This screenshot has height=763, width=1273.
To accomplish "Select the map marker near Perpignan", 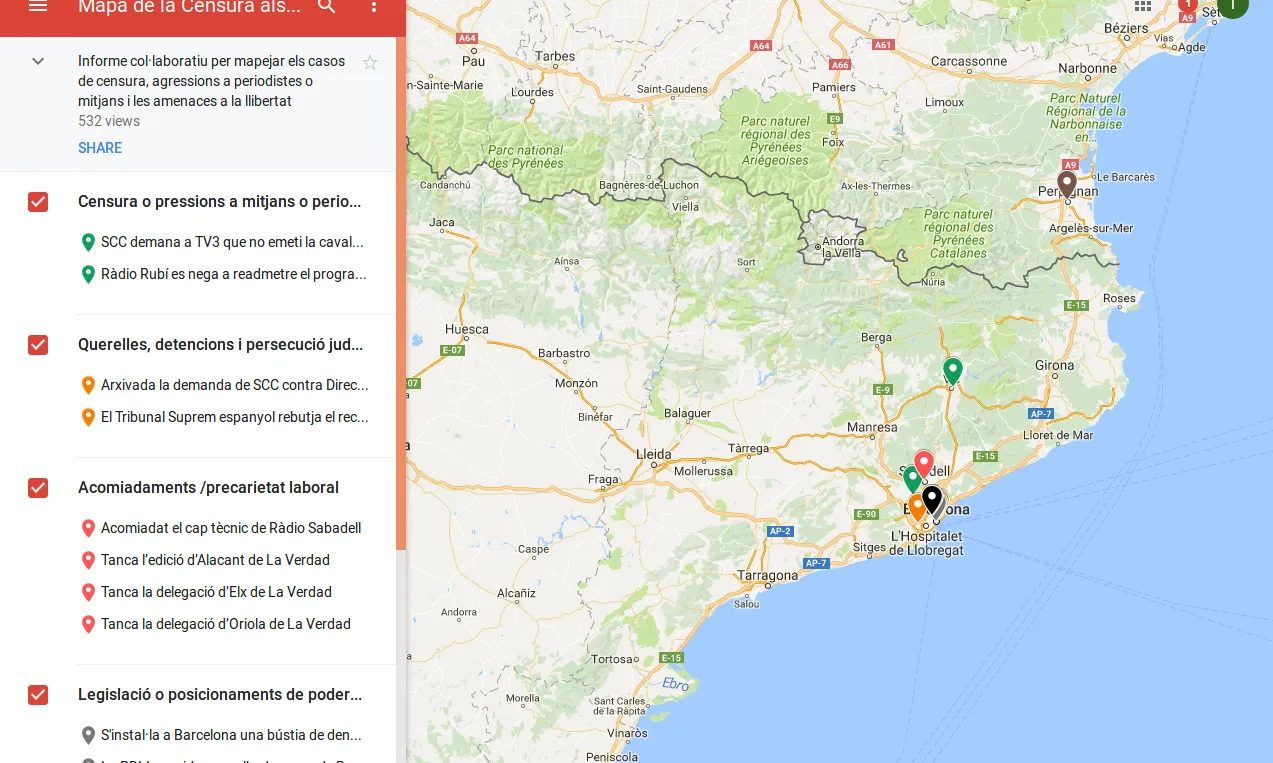I will pyautogui.click(x=1066, y=183).
